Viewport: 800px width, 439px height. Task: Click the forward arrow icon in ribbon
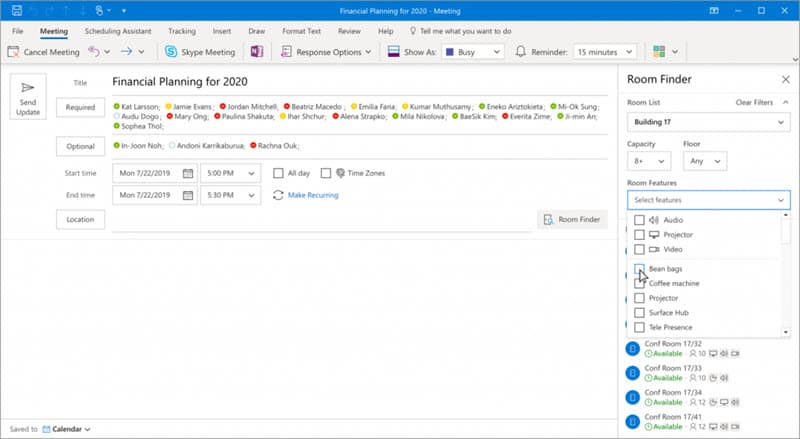[x=127, y=52]
